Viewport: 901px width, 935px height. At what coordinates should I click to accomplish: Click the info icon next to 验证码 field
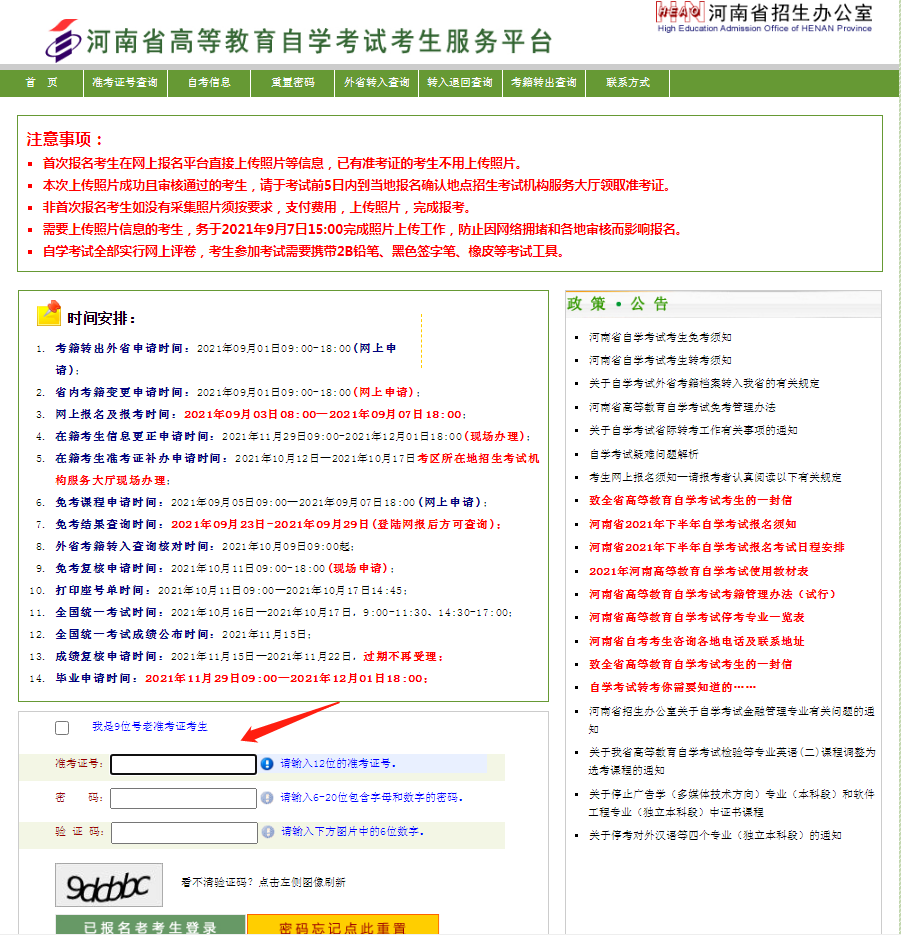coord(267,832)
